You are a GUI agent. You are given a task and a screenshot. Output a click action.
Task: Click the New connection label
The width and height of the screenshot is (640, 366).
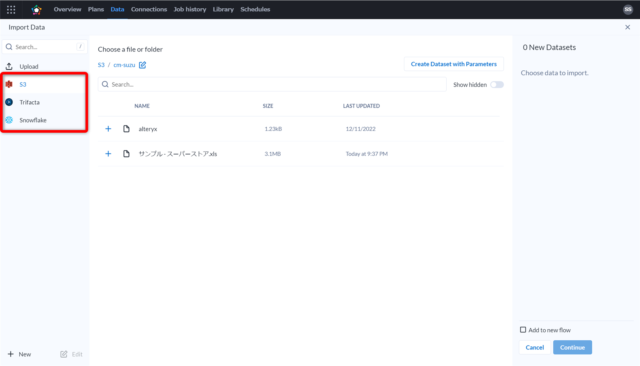tap(25, 354)
